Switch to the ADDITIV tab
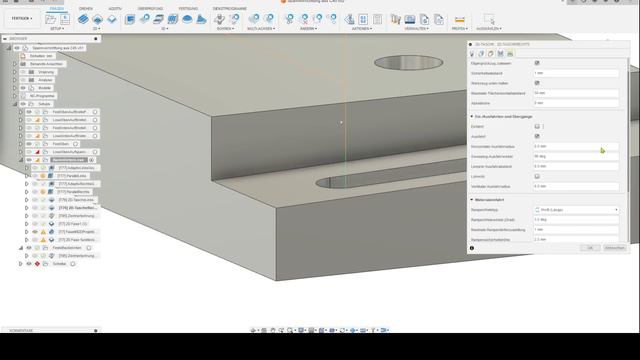The image size is (640, 360). pyautogui.click(x=115, y=9)
